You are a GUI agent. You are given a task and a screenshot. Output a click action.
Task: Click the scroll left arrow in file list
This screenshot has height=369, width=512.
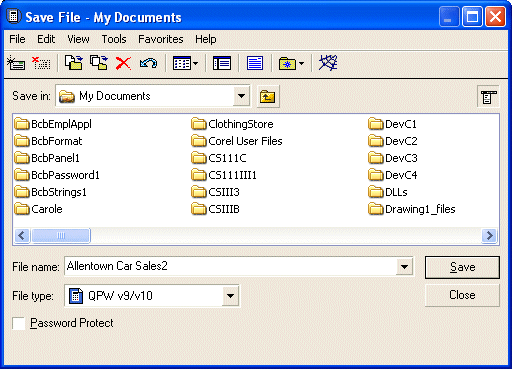coord(22,236)
